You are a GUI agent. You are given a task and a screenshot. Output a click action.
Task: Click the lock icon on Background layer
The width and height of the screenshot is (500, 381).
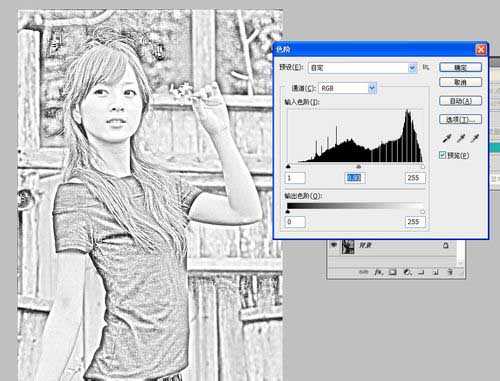pos(446,246)
